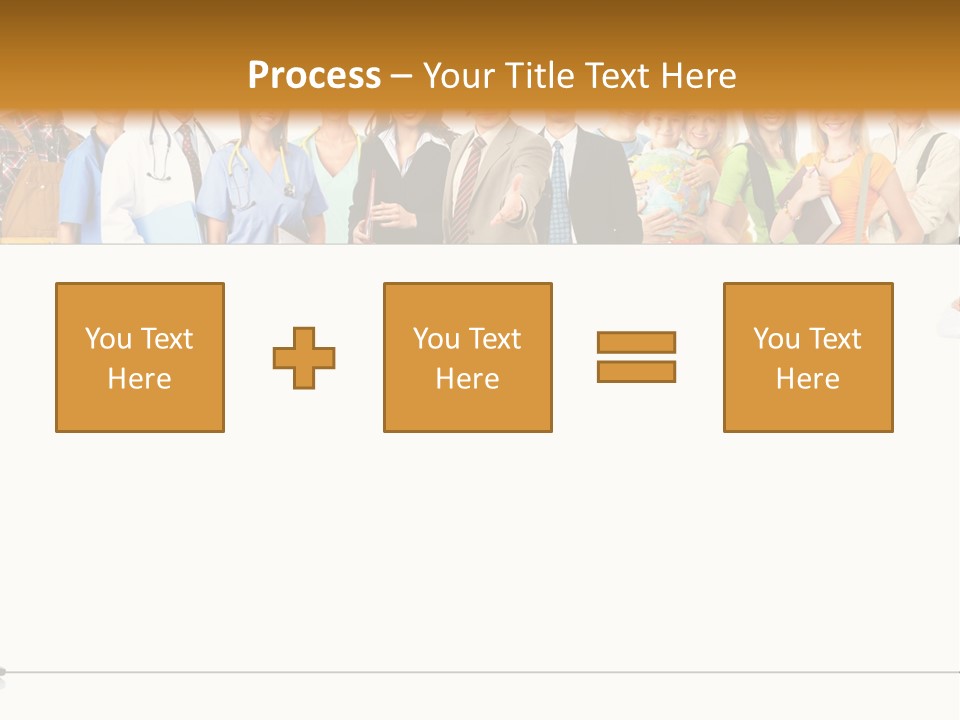Select the middle "You Text Here" box

click(x=468, y=357)
